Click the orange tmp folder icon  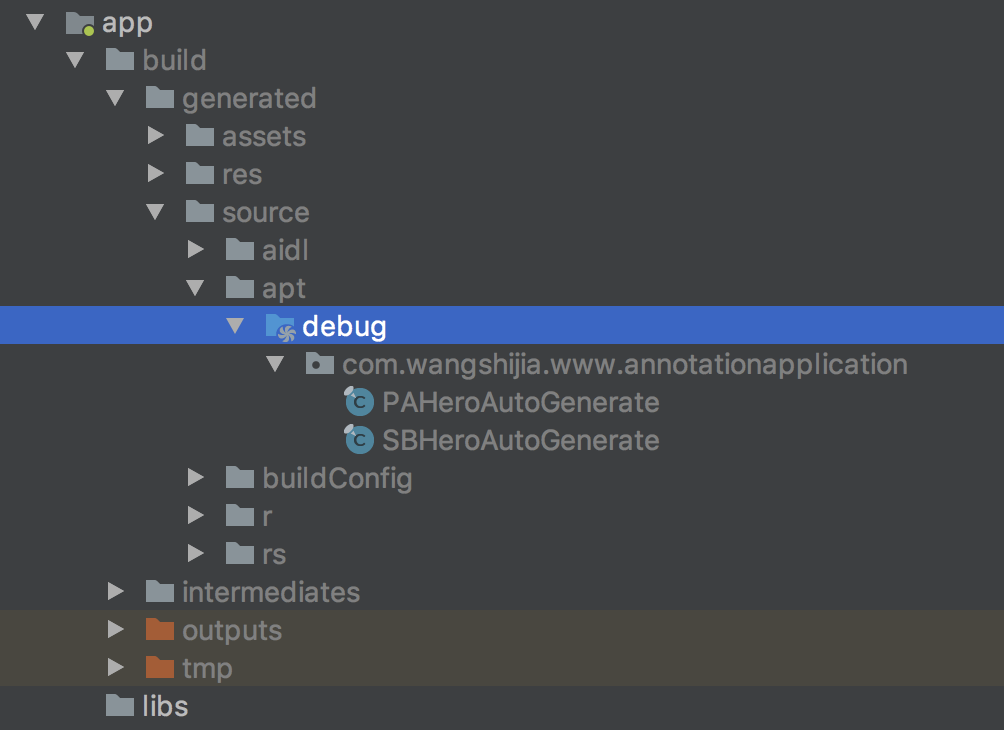159,668
